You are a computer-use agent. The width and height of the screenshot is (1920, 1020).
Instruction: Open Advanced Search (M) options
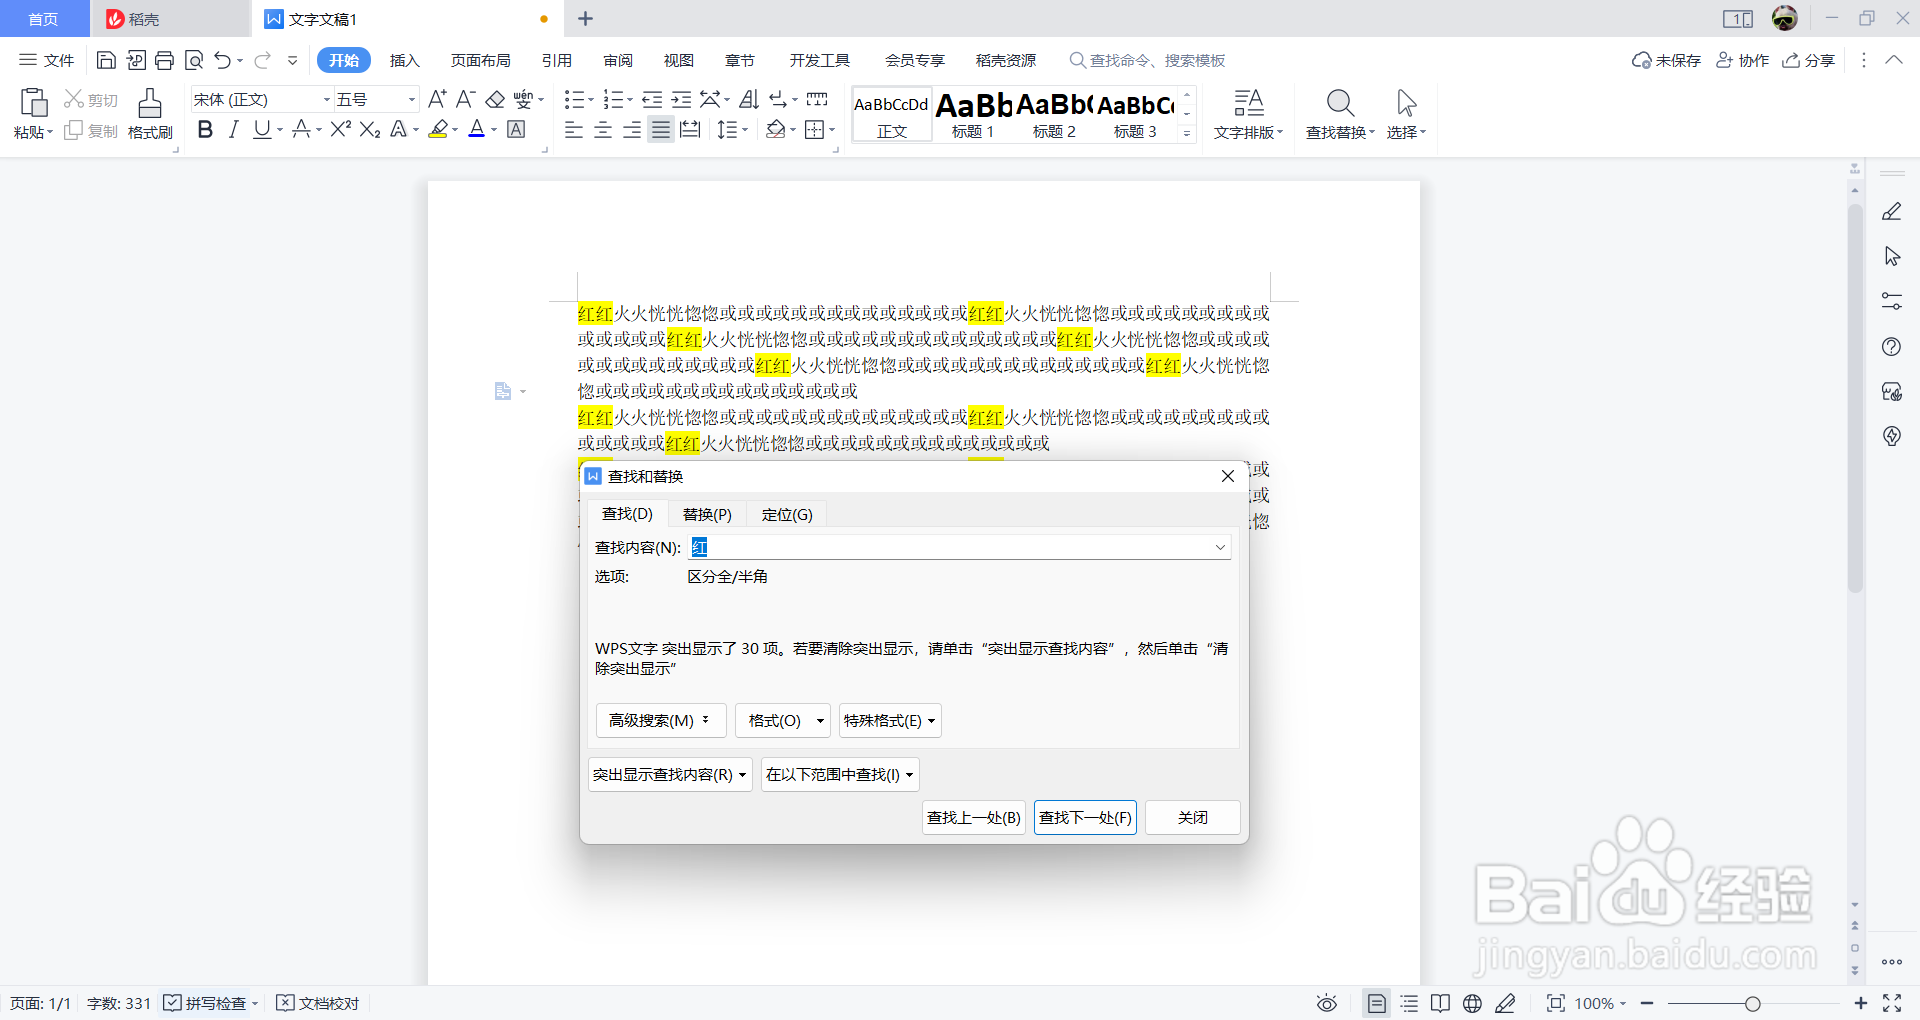click(x=661, y=721)
